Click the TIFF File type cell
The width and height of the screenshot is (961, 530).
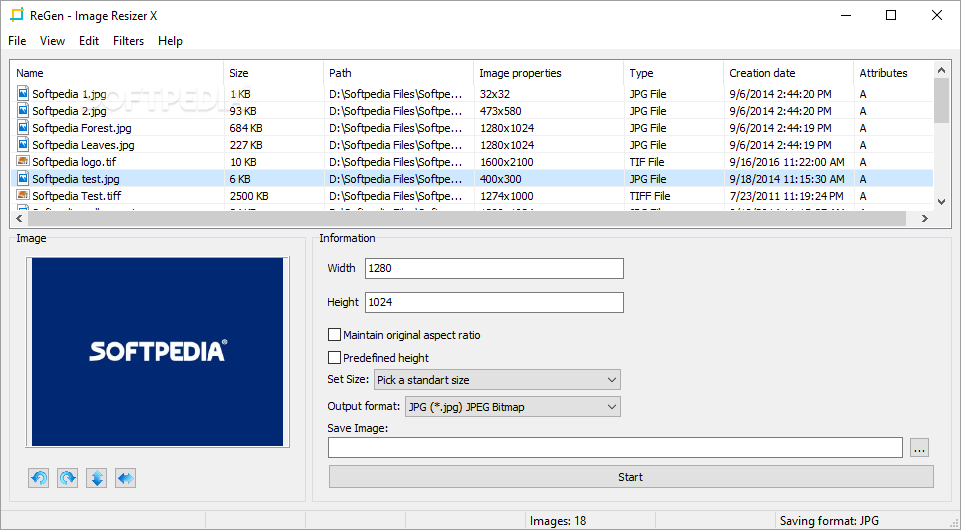pos(650,196)
